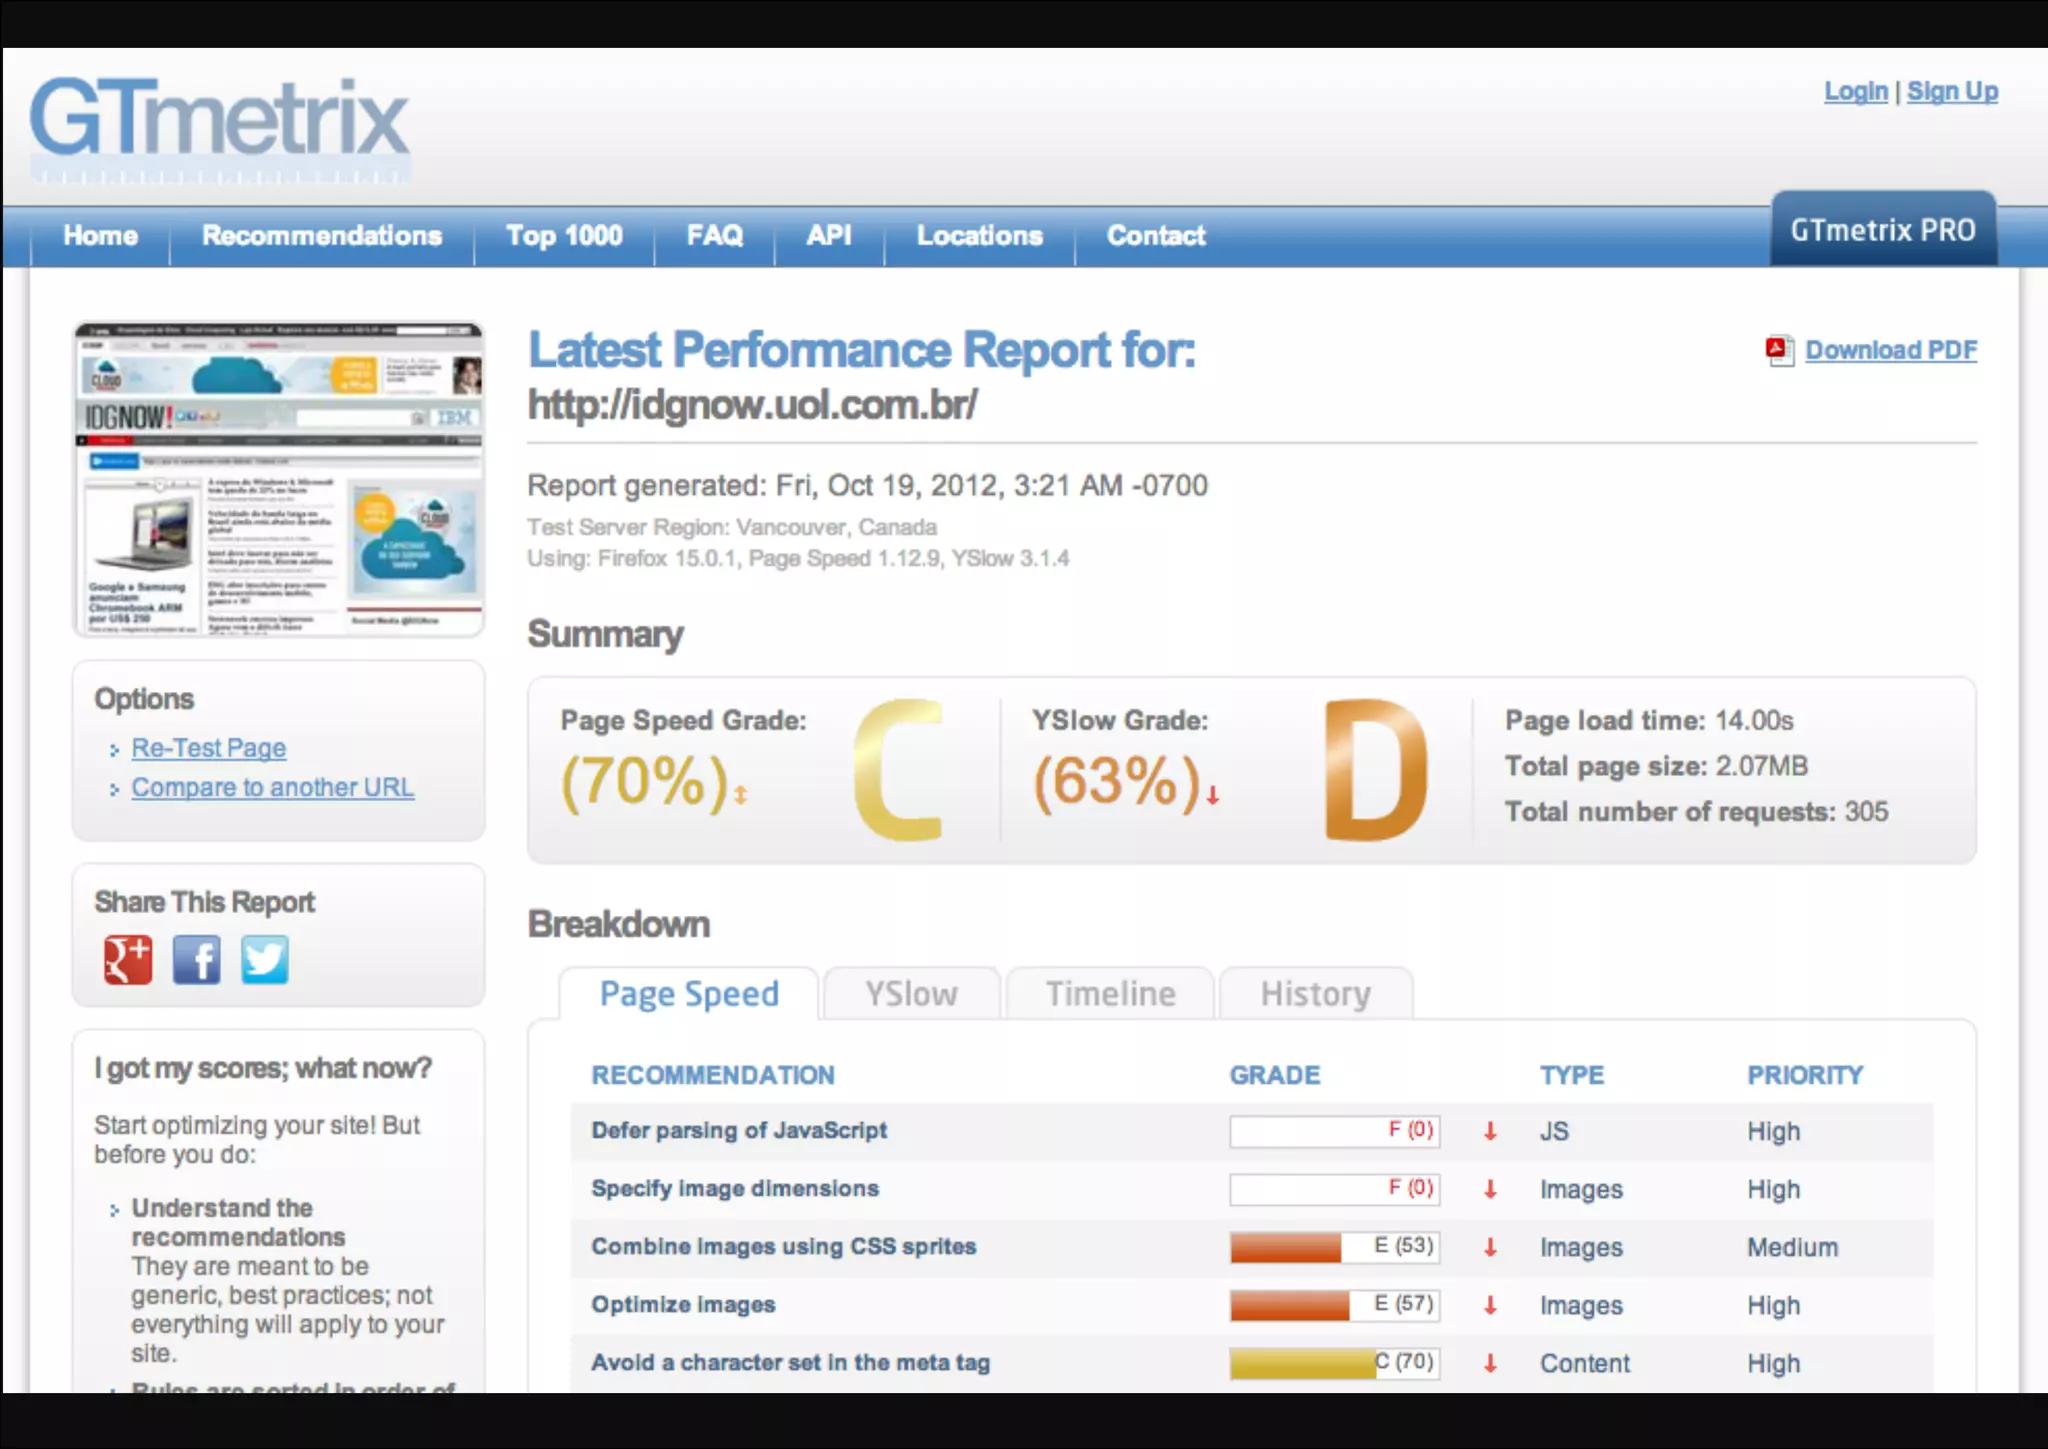Switch to the YSlow tab
Image resolution: width=2048 pixels, height=1449 pixels.
pos(911,994)
